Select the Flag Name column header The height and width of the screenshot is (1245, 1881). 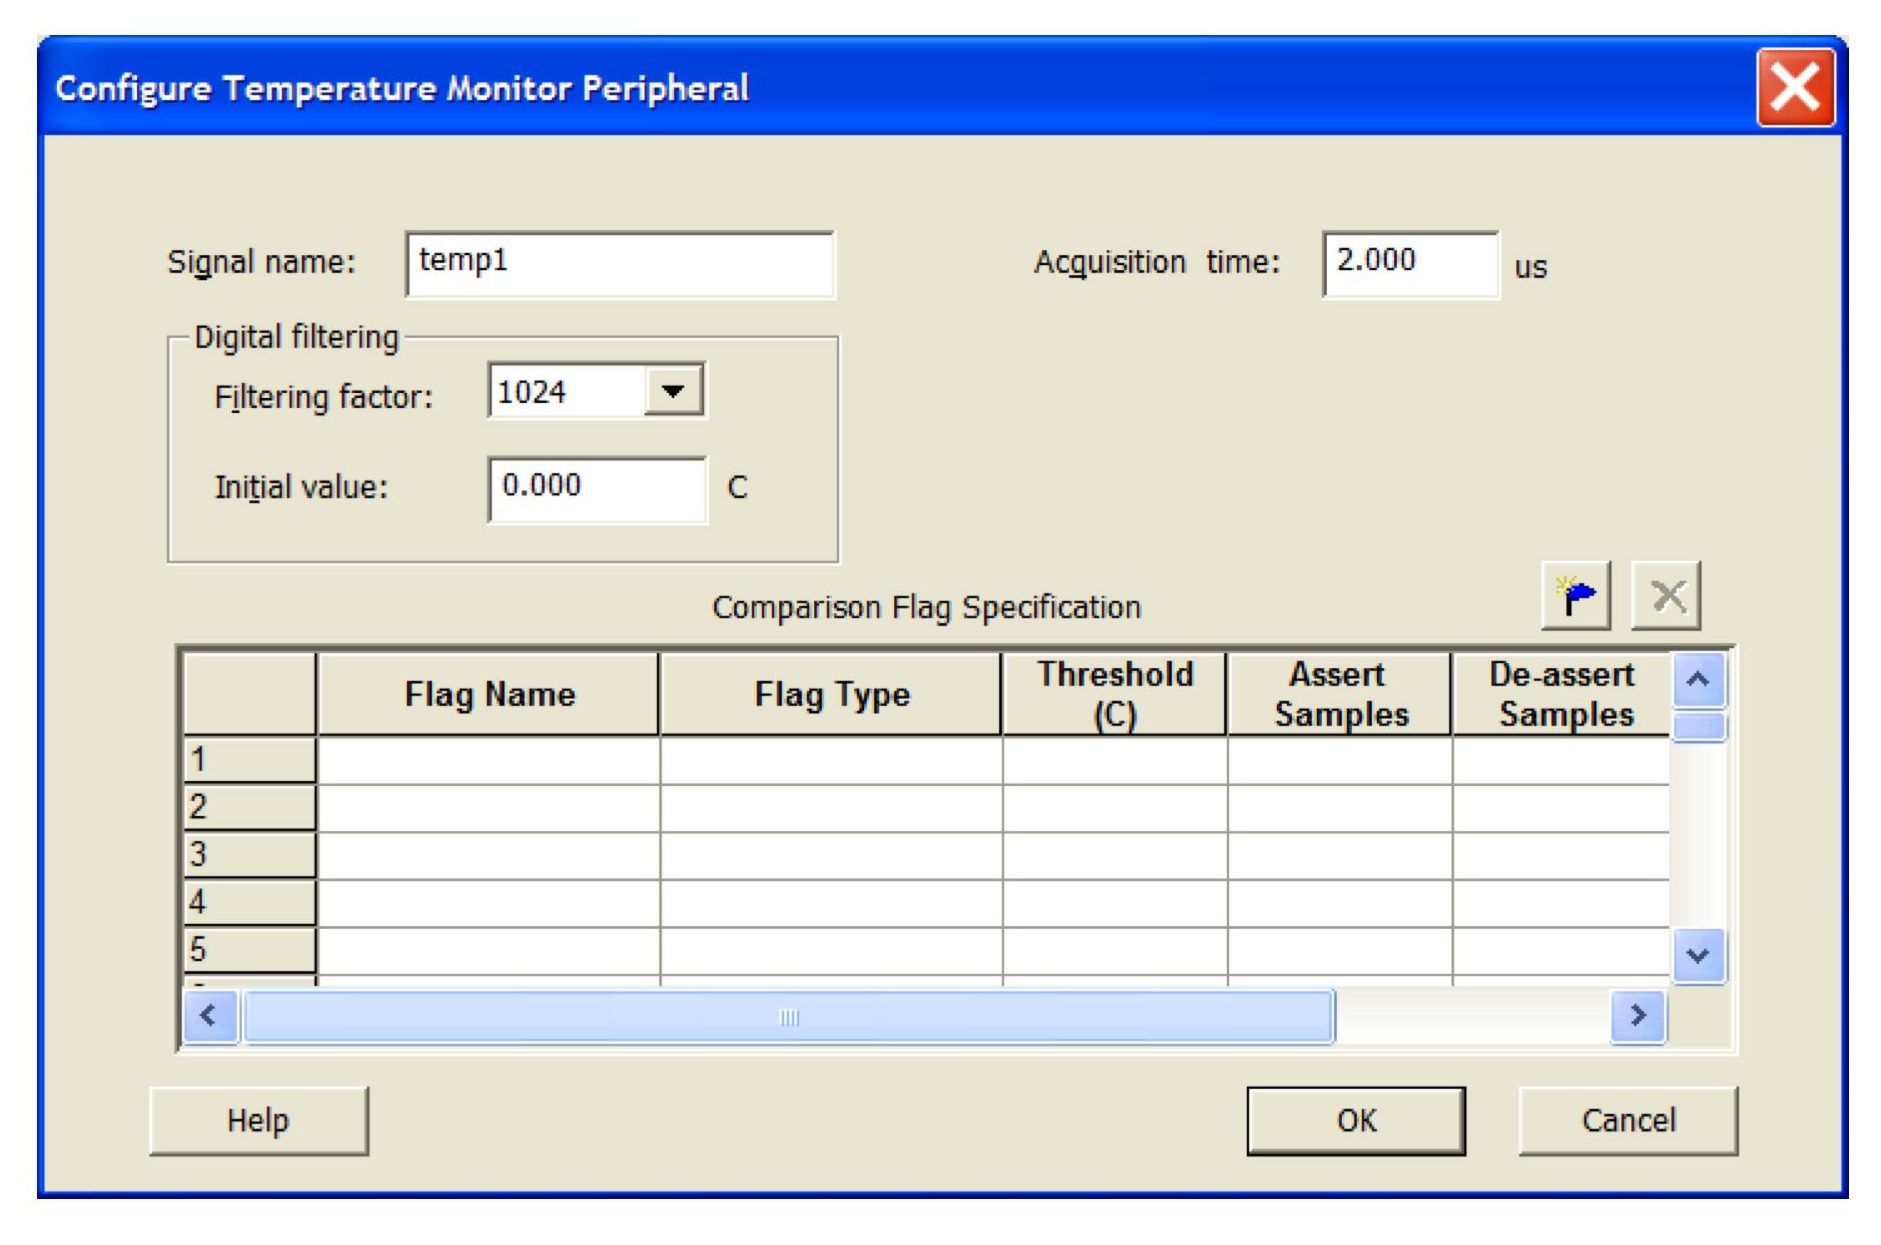pyautogui.click(x=489, y=694)
